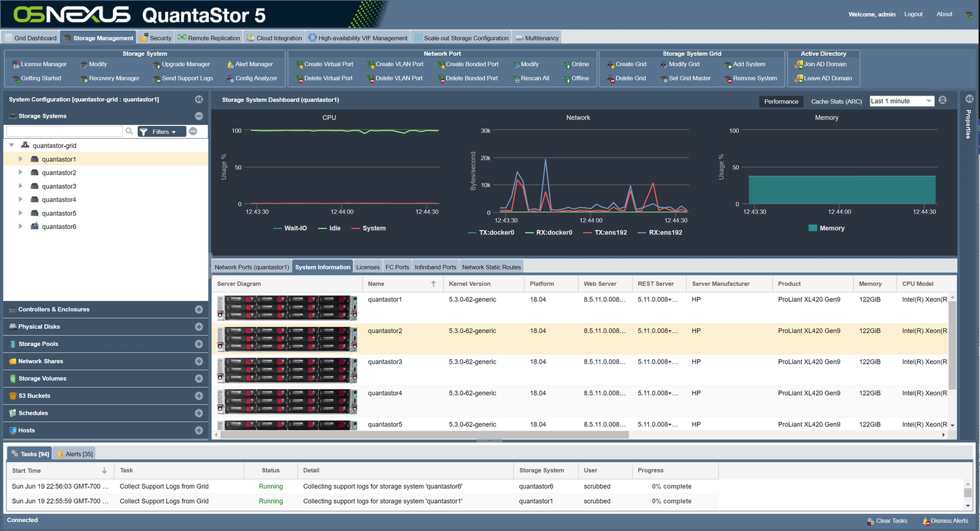Viewport: 980px width, 531px height.
Task: Collapse the quantastor-grid tree node
Action: click(x=11, y=145)
